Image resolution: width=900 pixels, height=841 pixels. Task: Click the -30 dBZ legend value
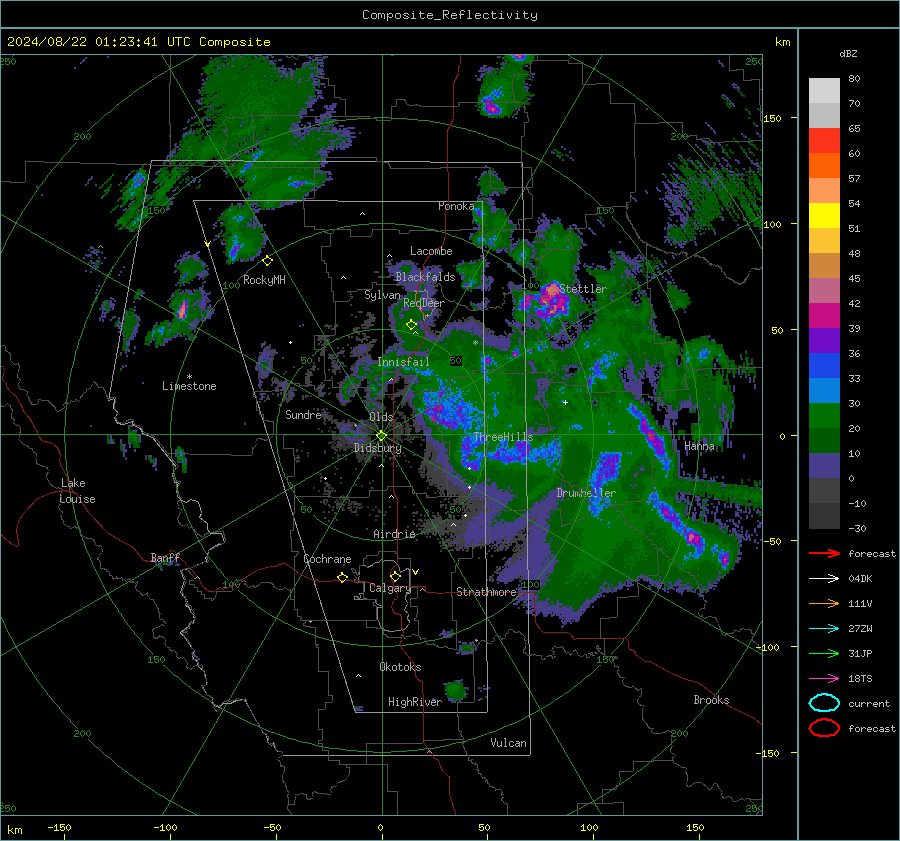857,528
